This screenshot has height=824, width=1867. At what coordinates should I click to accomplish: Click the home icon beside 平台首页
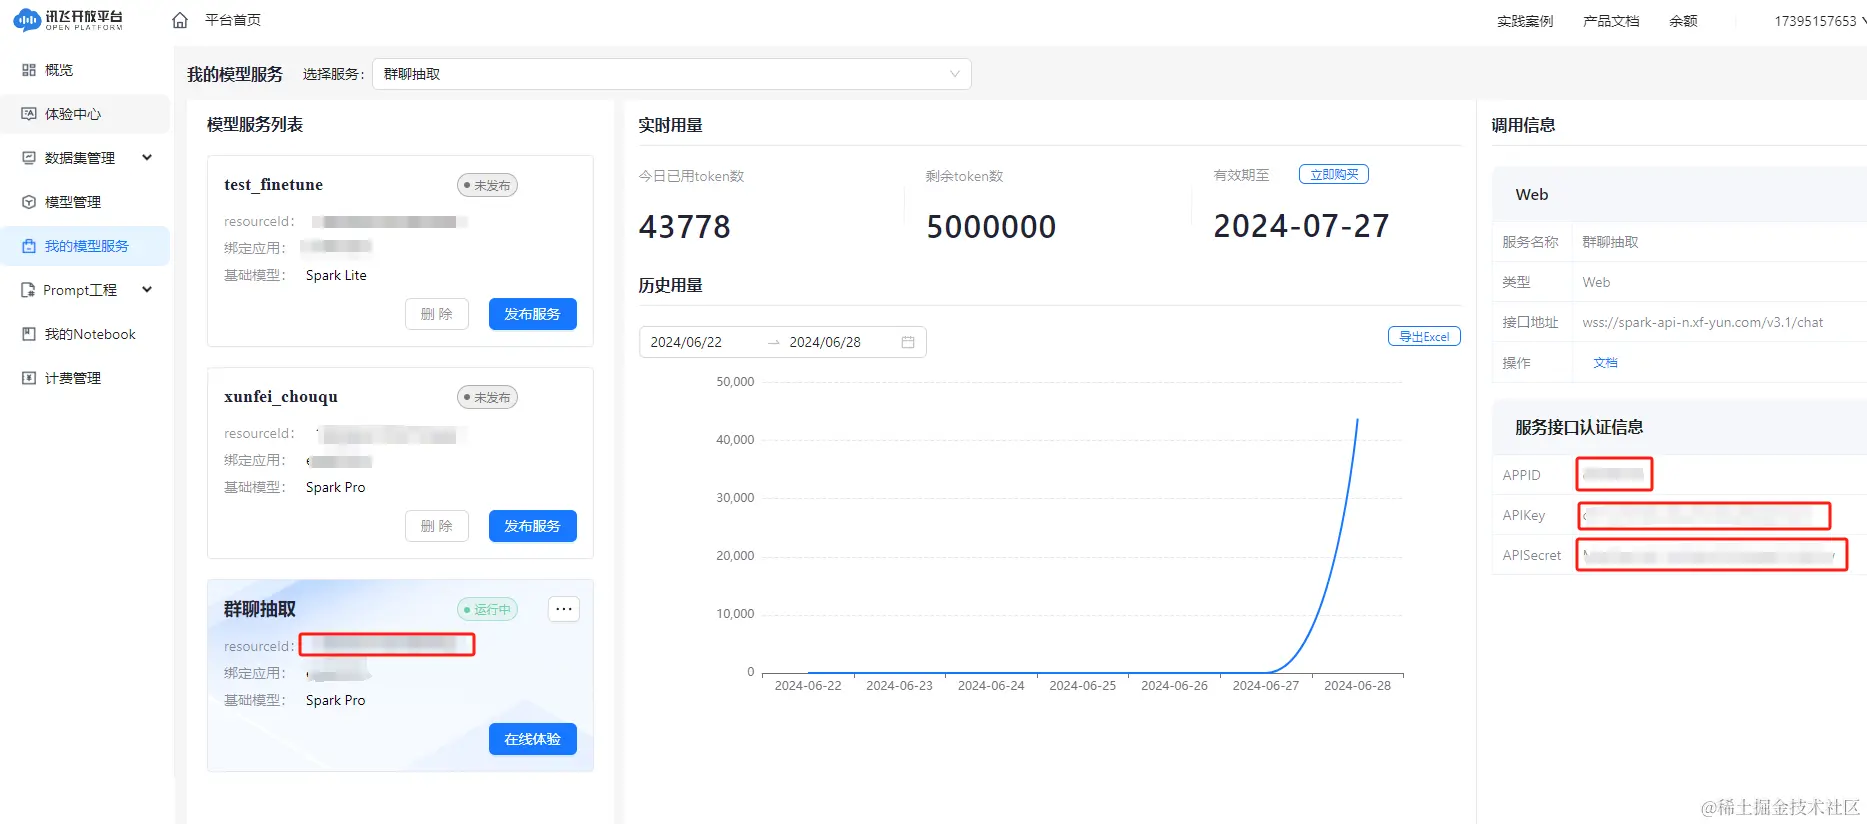click(x=180, y=20)
